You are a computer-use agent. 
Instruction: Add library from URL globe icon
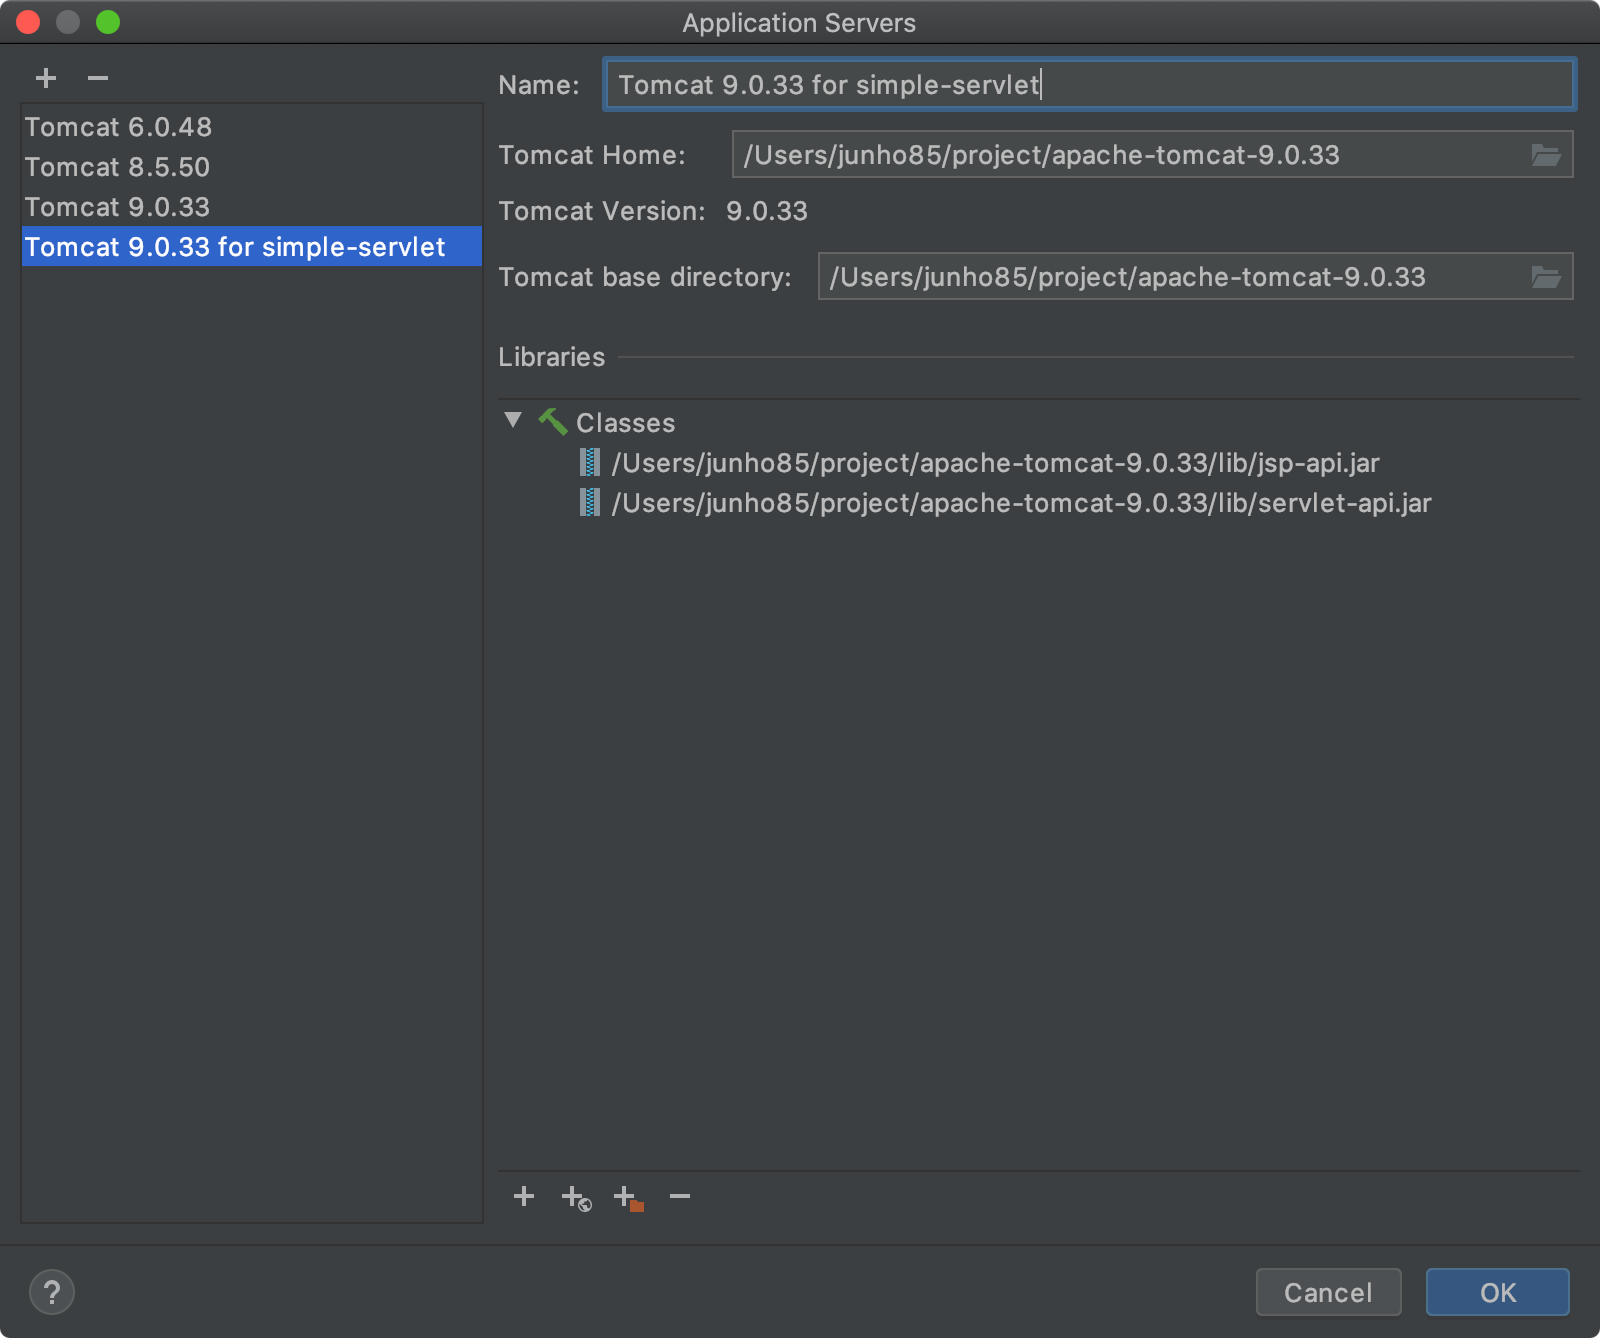point(576,1197)
